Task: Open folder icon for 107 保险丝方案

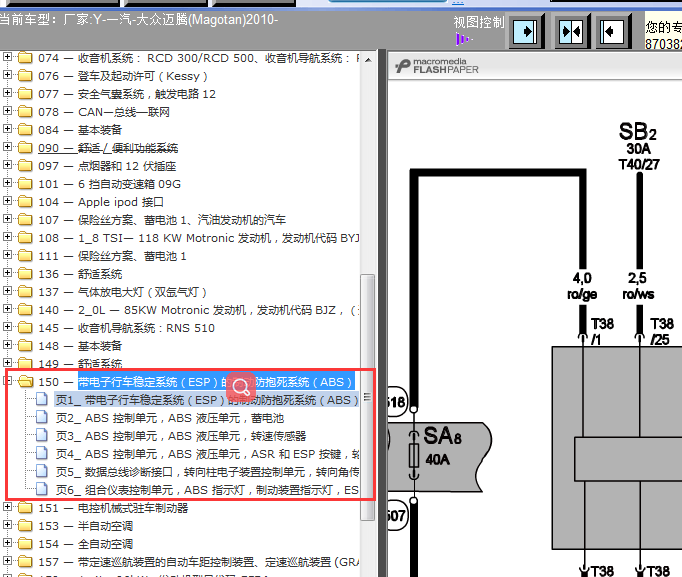Action: coord(25,220)
